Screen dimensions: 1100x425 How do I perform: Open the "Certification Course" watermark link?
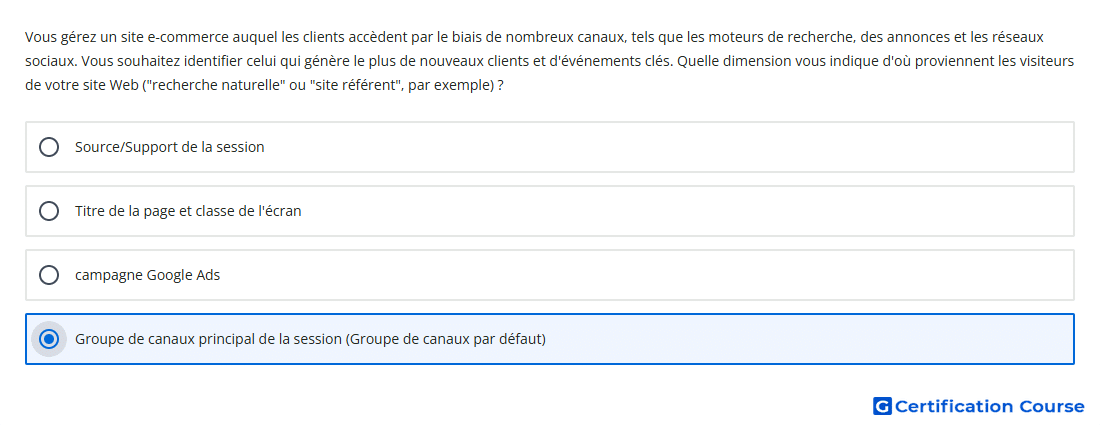click(x=989, y=406)
